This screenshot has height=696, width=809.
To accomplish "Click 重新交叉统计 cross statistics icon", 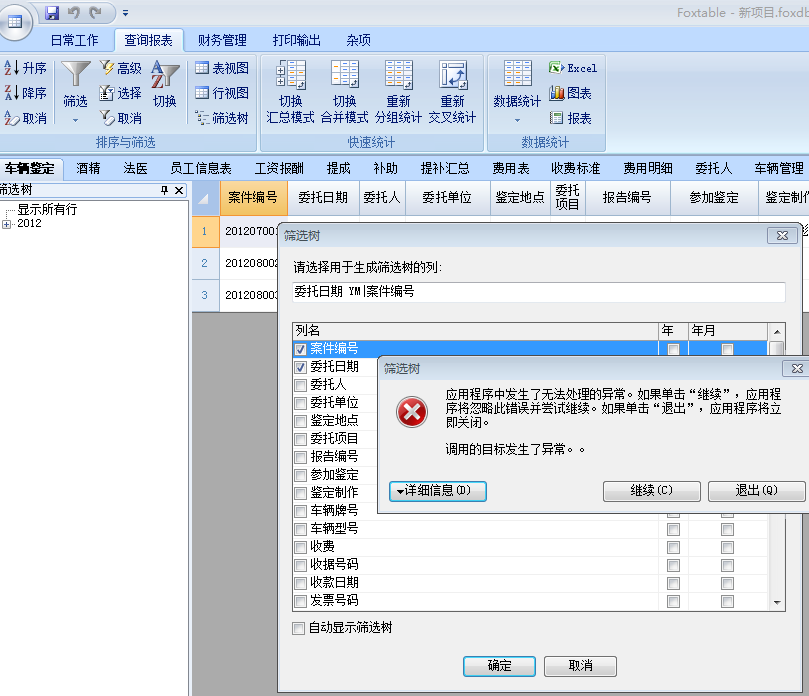I will click(x=452, y=75).
